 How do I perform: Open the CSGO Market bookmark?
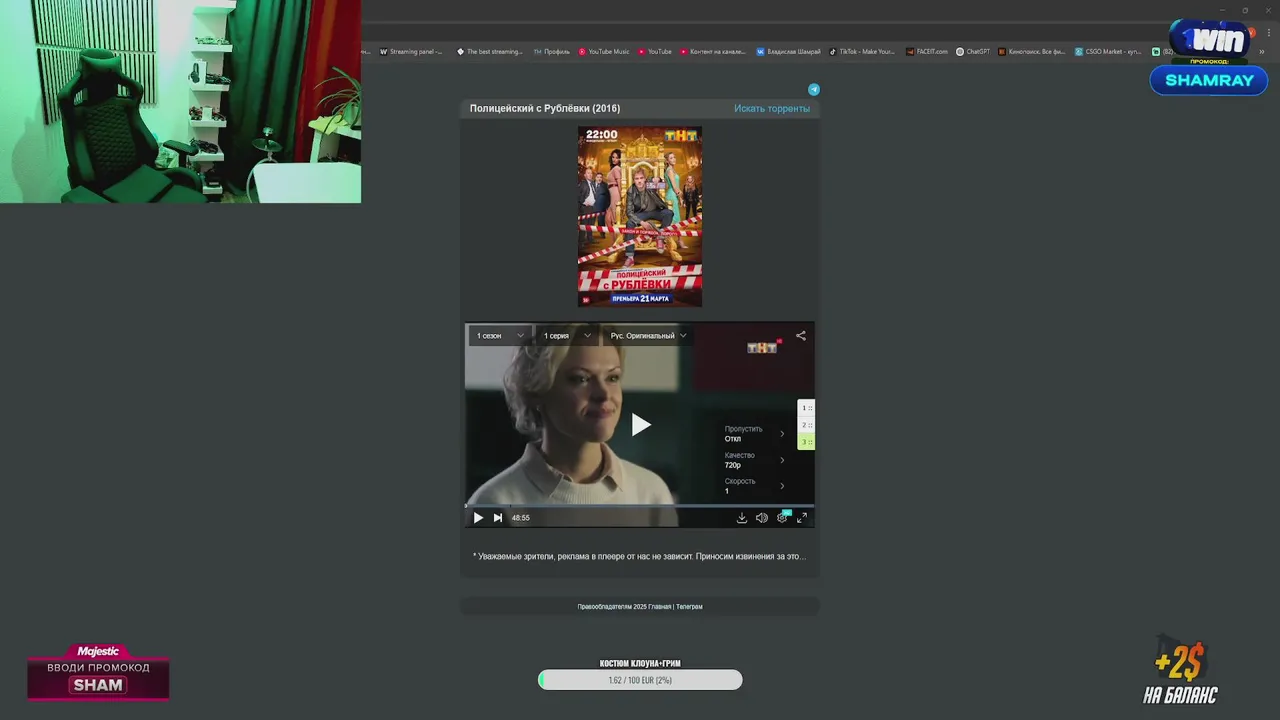click(1108, 51)
